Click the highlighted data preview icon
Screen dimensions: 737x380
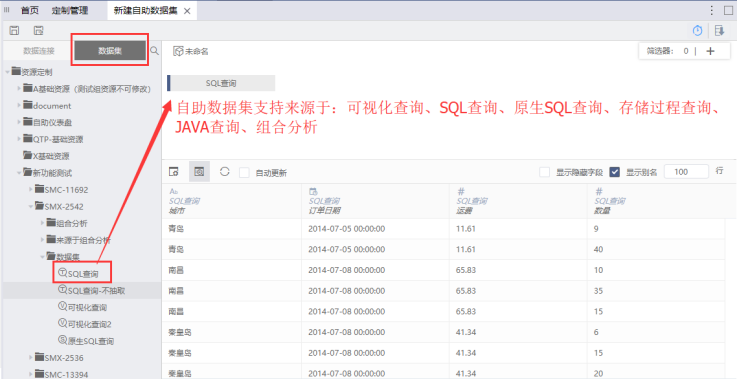tap(199, 172)
